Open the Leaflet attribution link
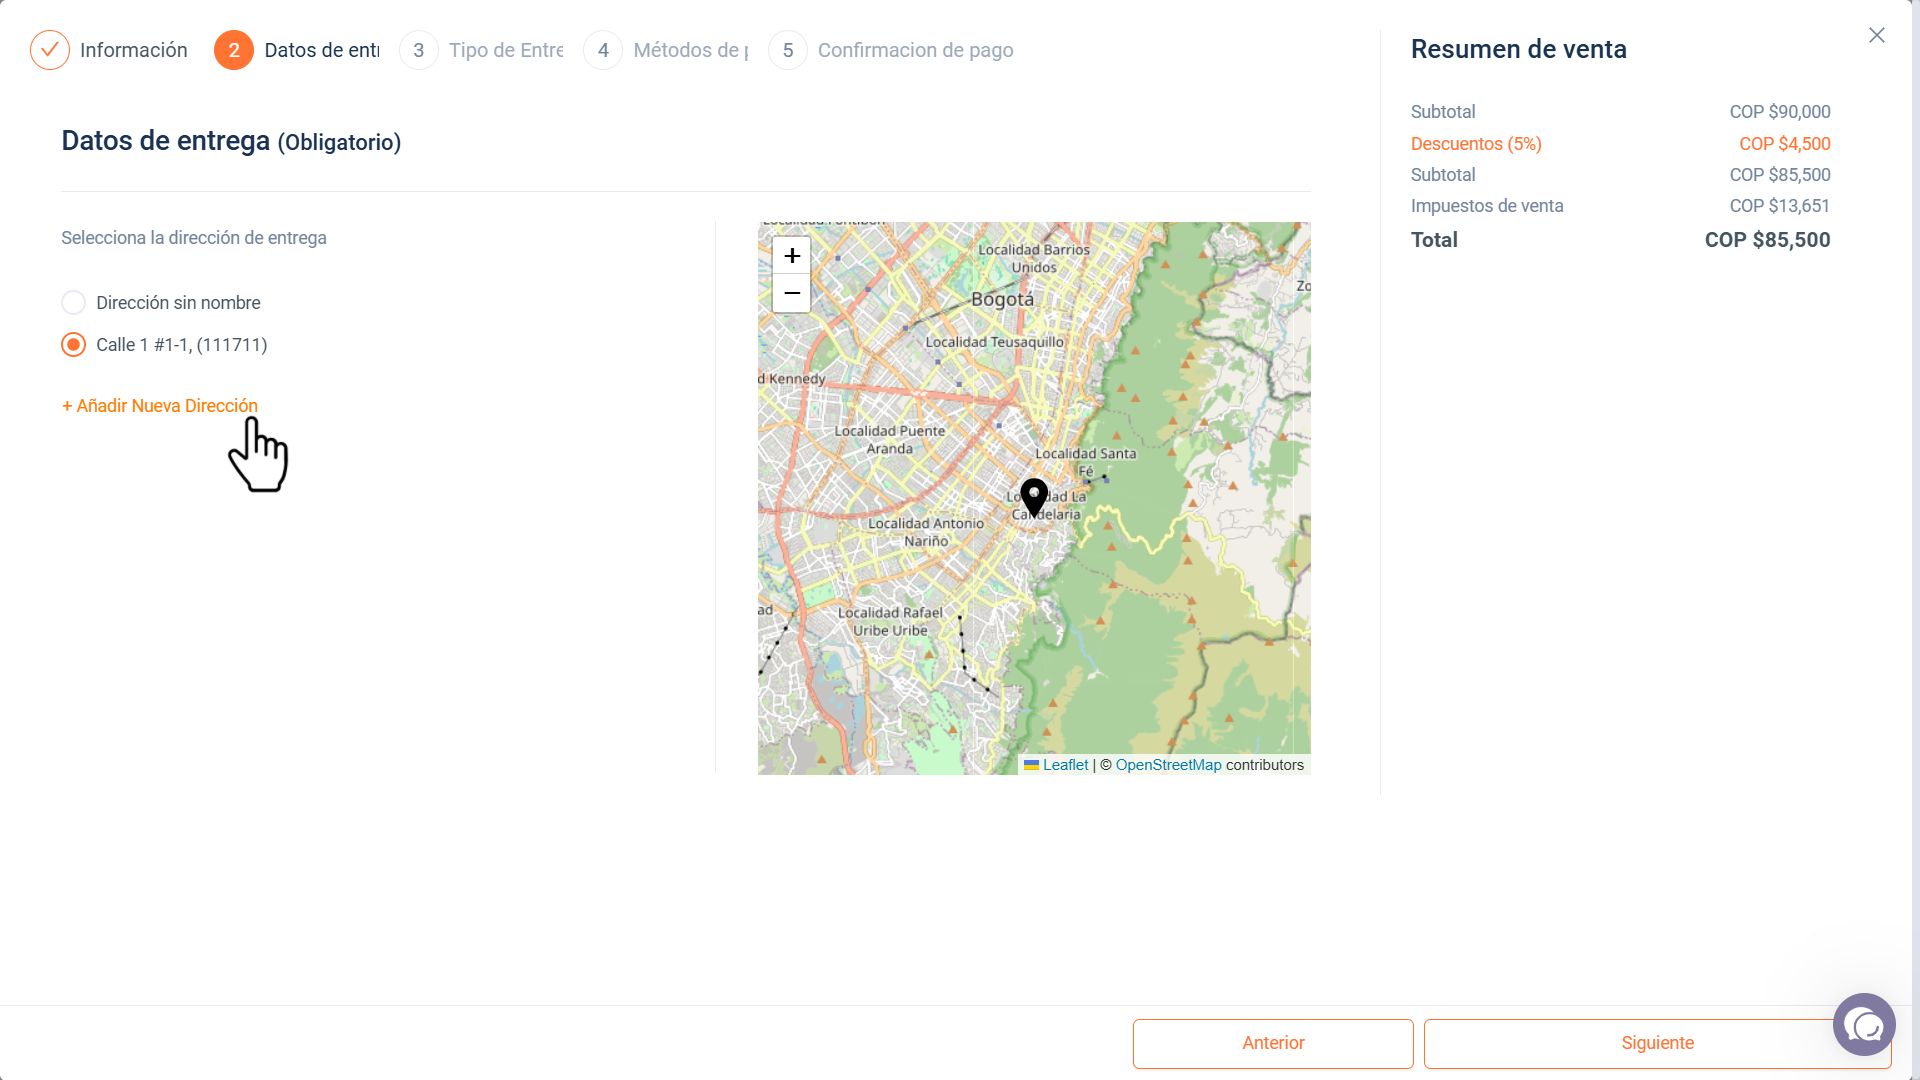Screen dimensions: 1920x1080 click(x=1065, y=765)
